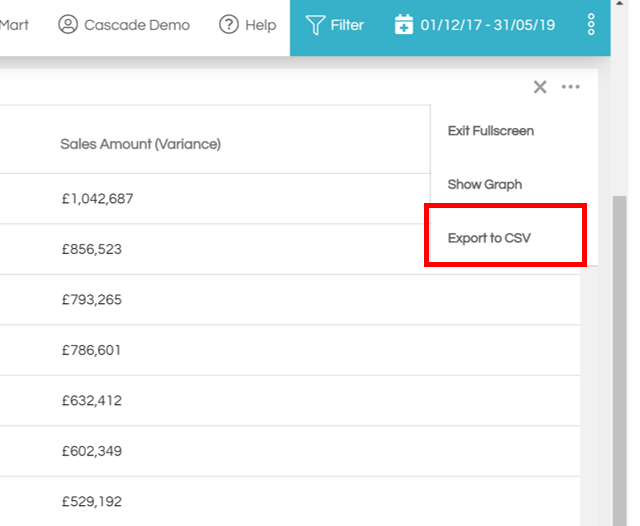Click the Filter funnel icon
Screen dimensions: 640x526
[x=316, y=24]
